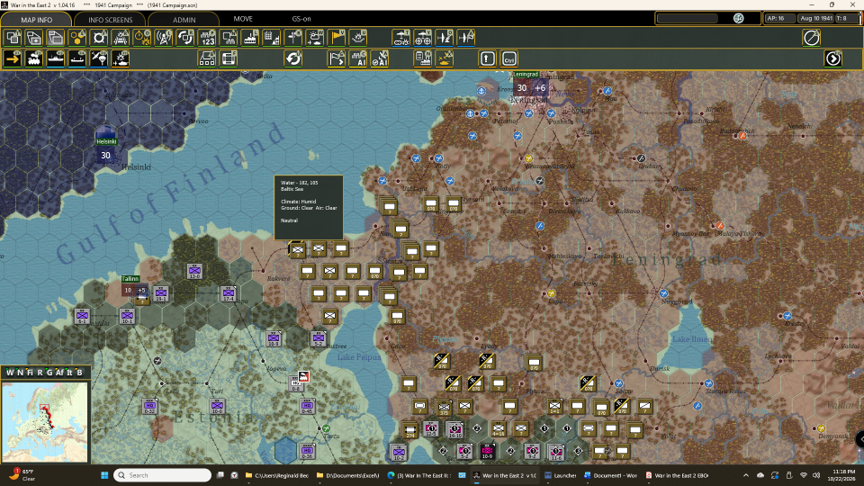Click the HQ buildup depot icon
Screen dimensions: 864x486
[x=207, y=58]
